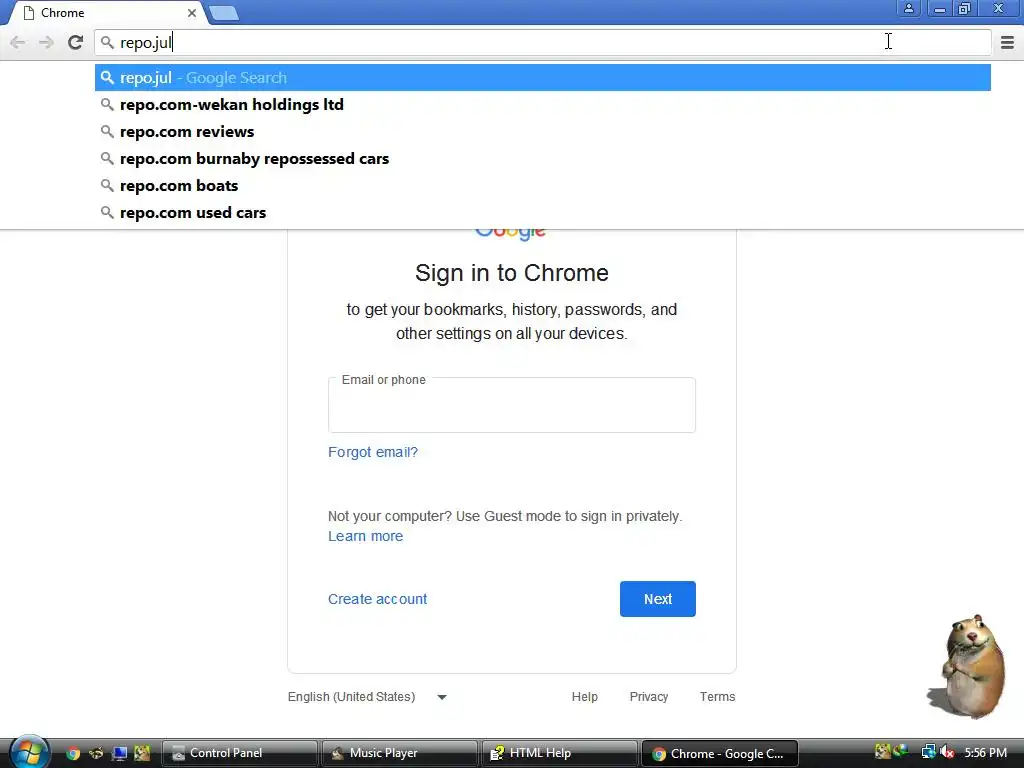Viewport: 1024px width, 768px height.
Task: Focus the address bar containing repo.jul
Action: coord(542,42)
